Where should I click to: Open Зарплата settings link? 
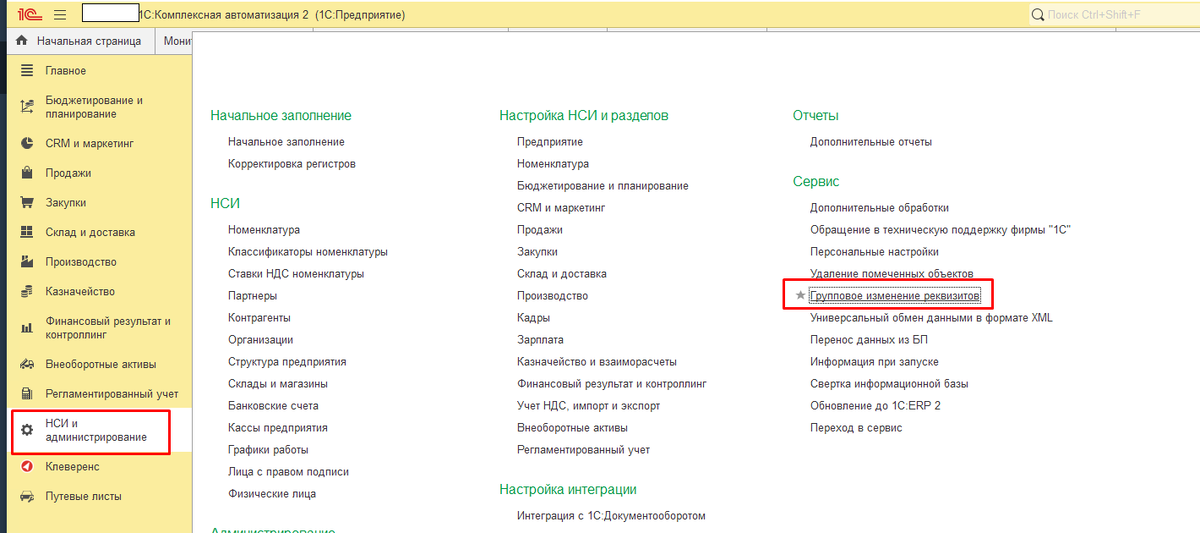click(540, 340)
